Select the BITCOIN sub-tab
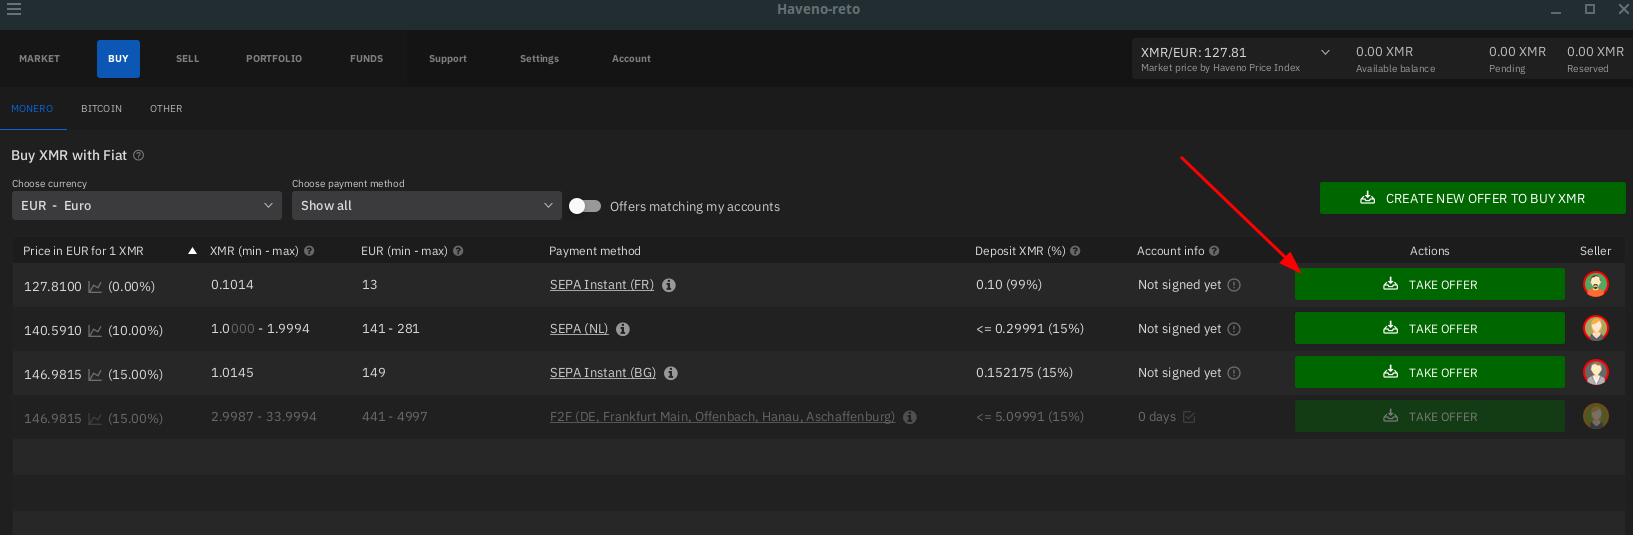This screenshot has height=535, width=1633. [x=101, y=109]
